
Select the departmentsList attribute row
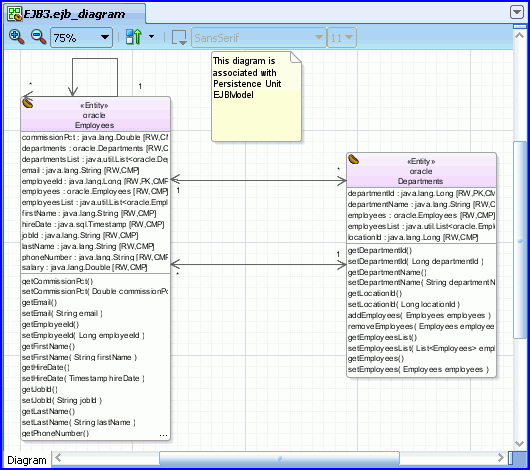click(95, 159)
